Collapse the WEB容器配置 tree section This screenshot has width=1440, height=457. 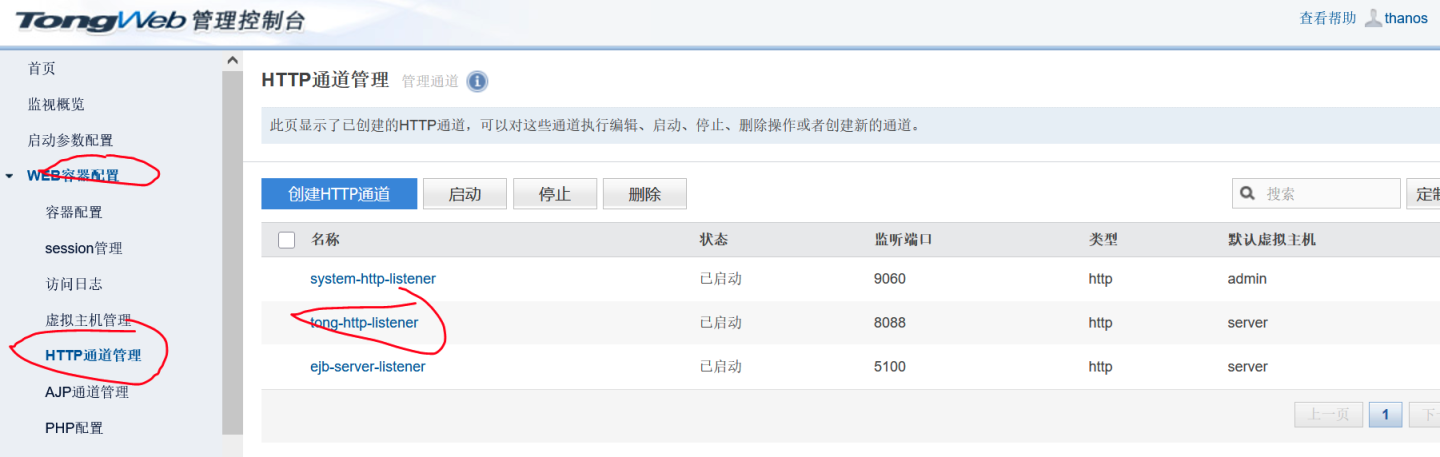click(x=10, y=177)
